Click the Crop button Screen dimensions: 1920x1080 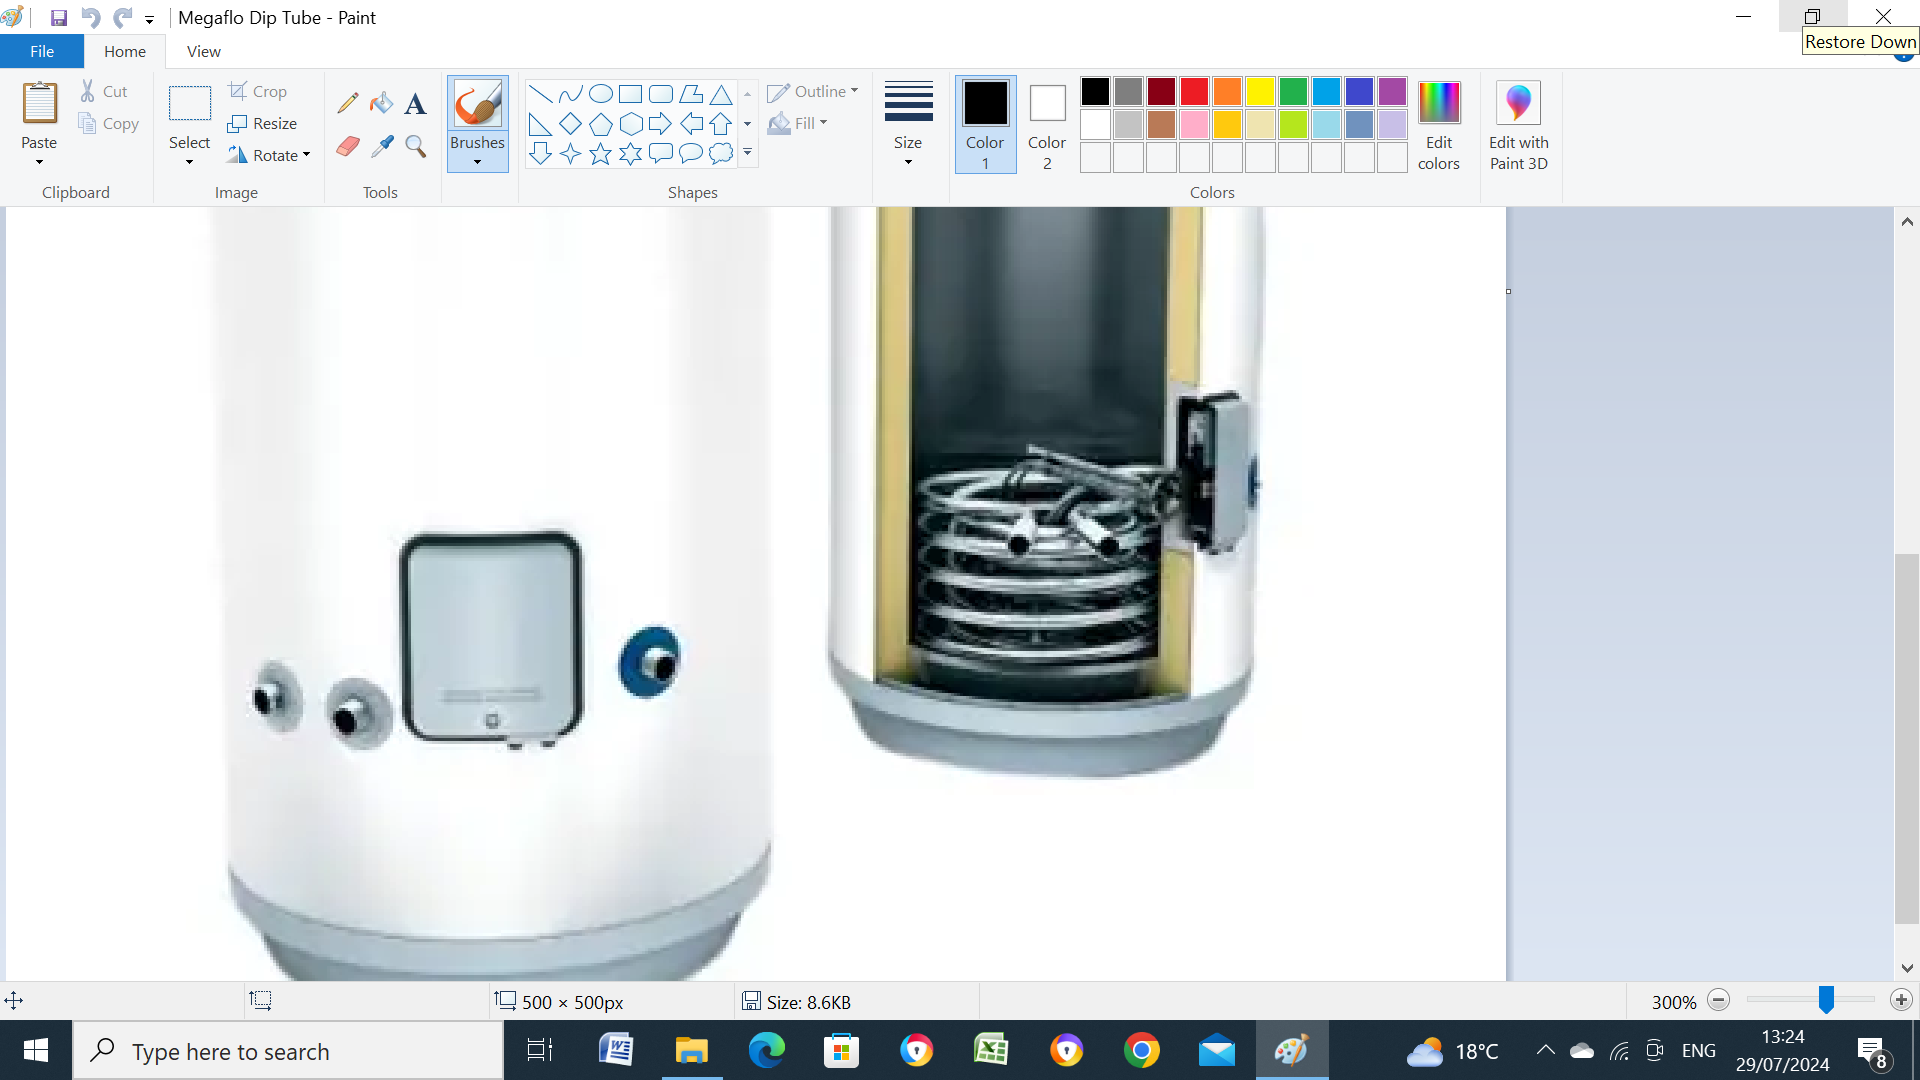[258, 92]
